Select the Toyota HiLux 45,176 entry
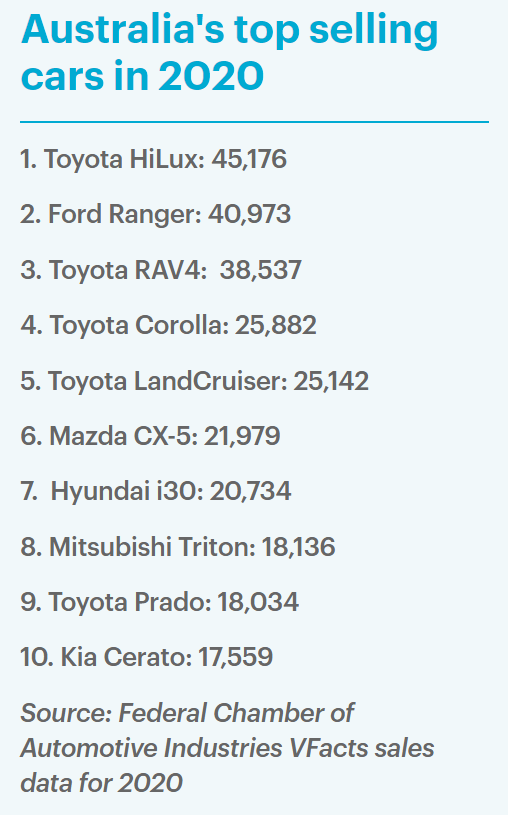 tap(153, 159)
